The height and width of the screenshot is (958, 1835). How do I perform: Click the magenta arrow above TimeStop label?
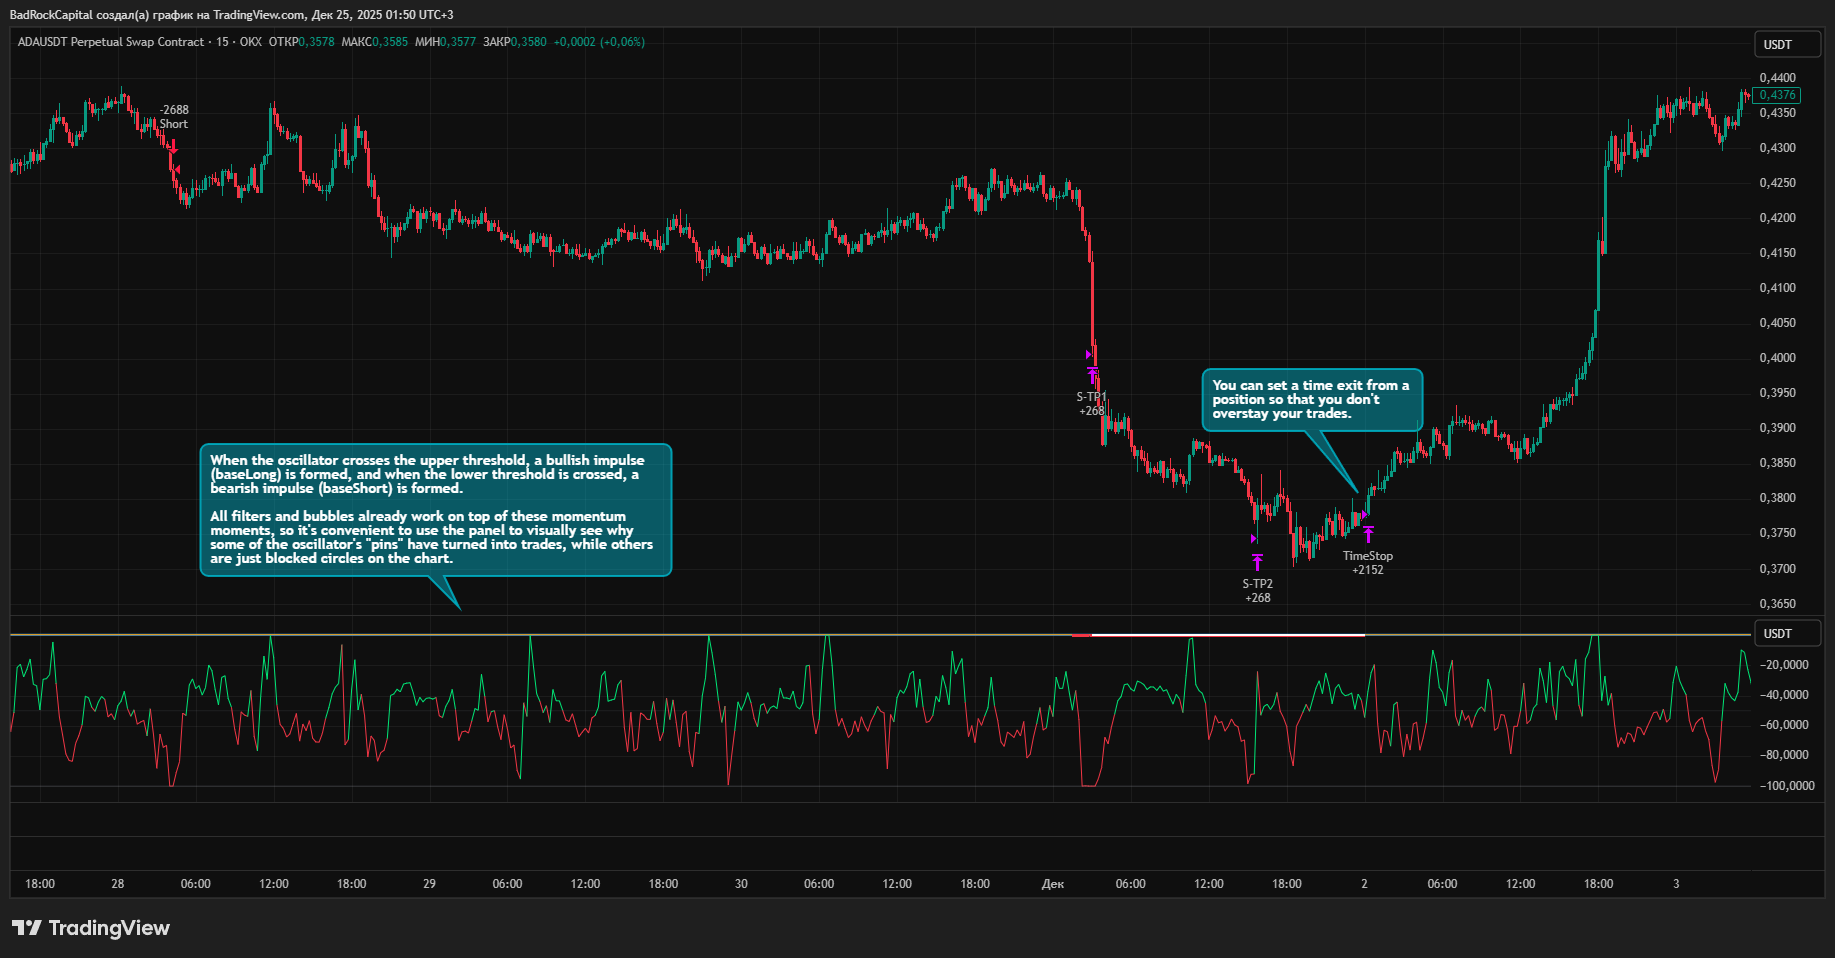(x=1368, y=534)
